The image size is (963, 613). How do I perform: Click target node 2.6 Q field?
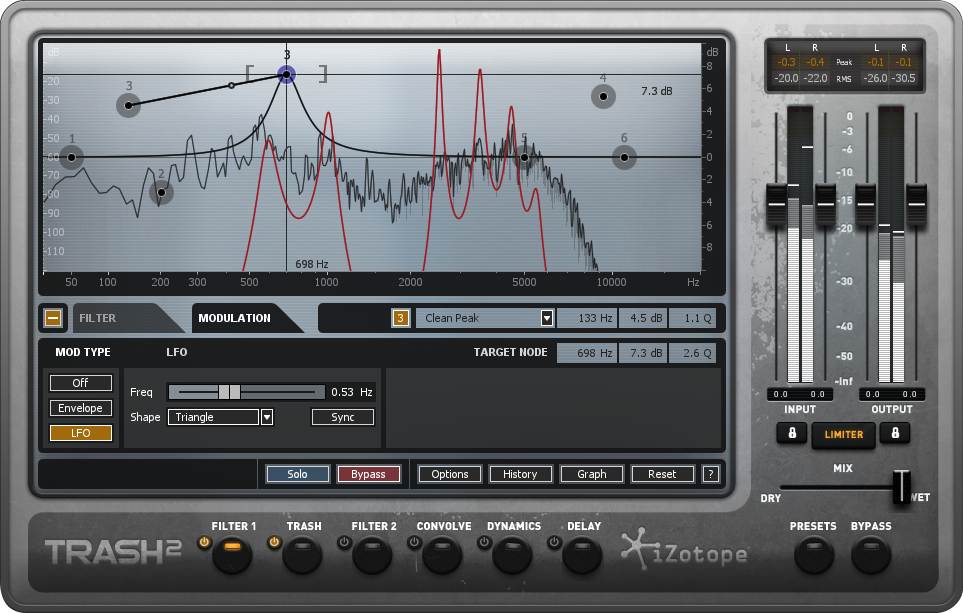click(693, 353)
